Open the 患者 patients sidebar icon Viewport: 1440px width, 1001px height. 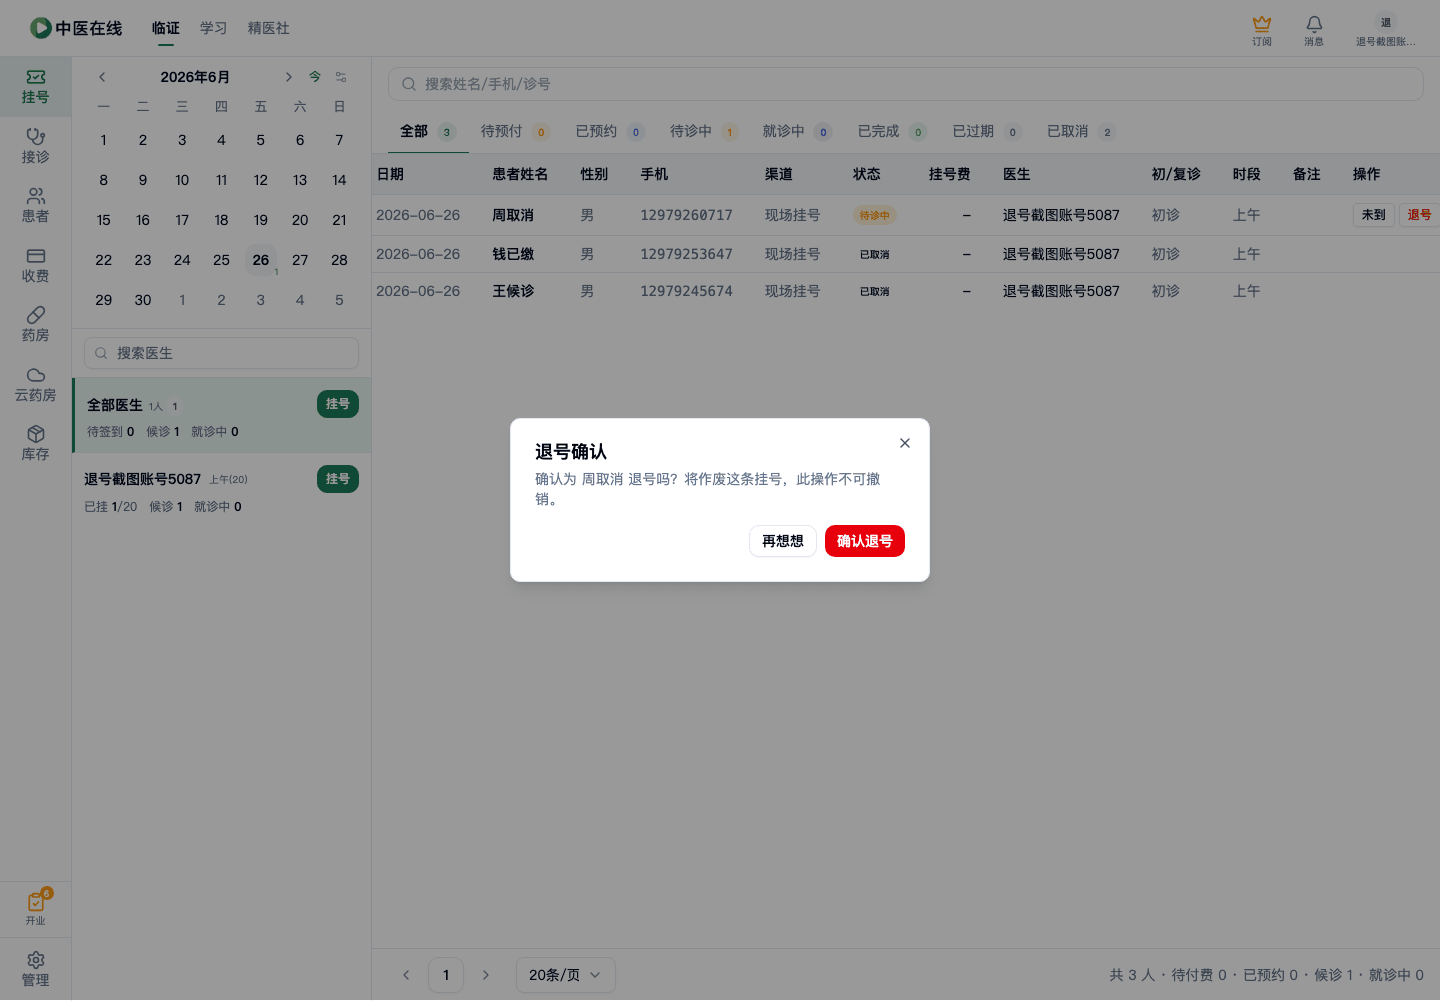click(x=35, y=205)
